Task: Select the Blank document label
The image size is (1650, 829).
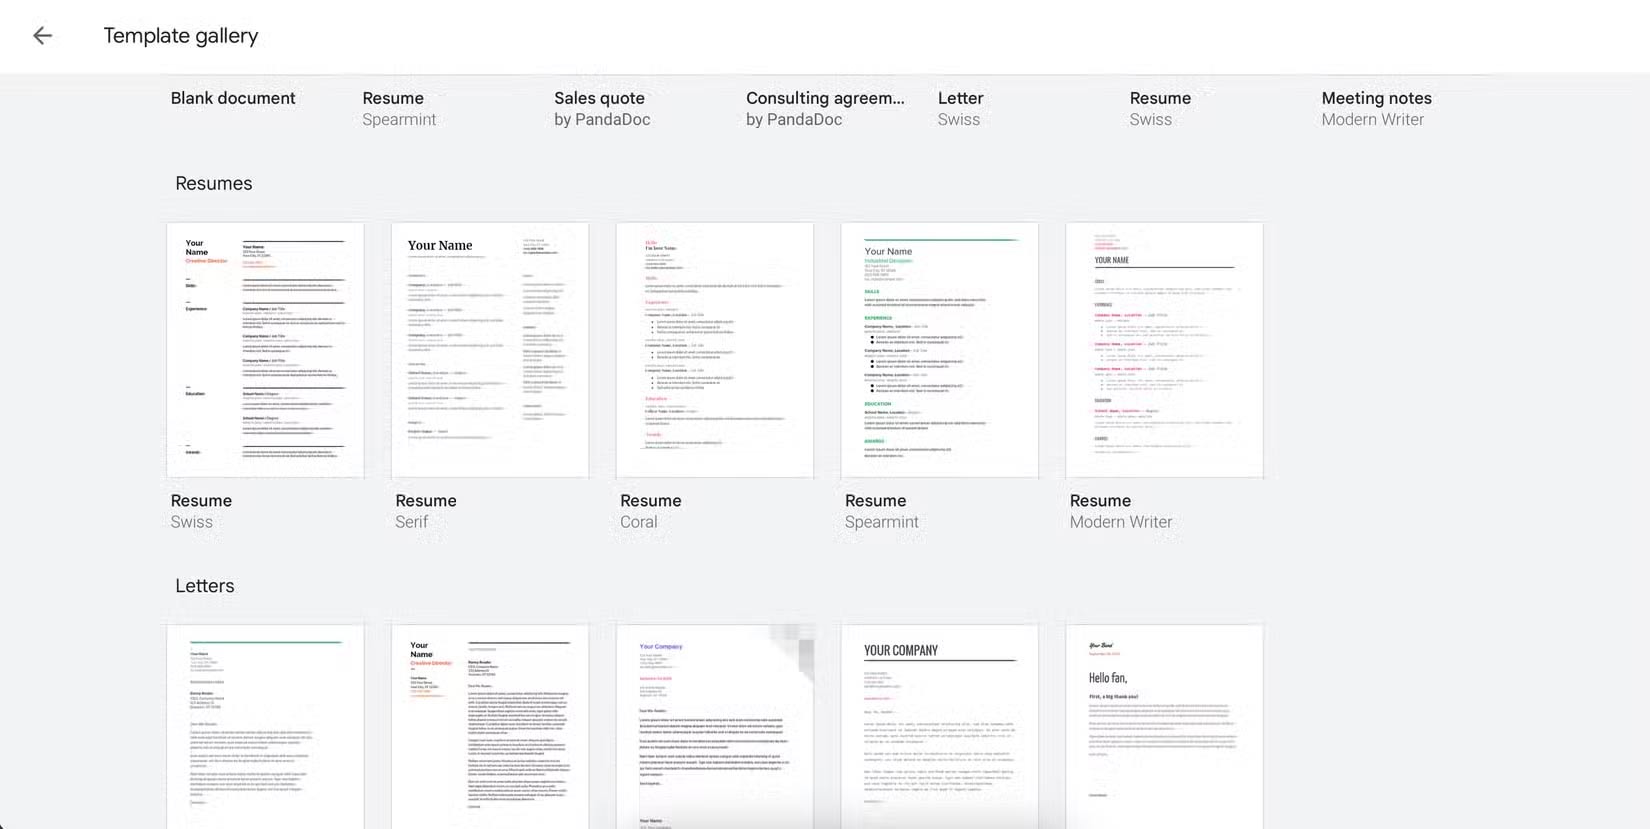Action: point(233,98)
